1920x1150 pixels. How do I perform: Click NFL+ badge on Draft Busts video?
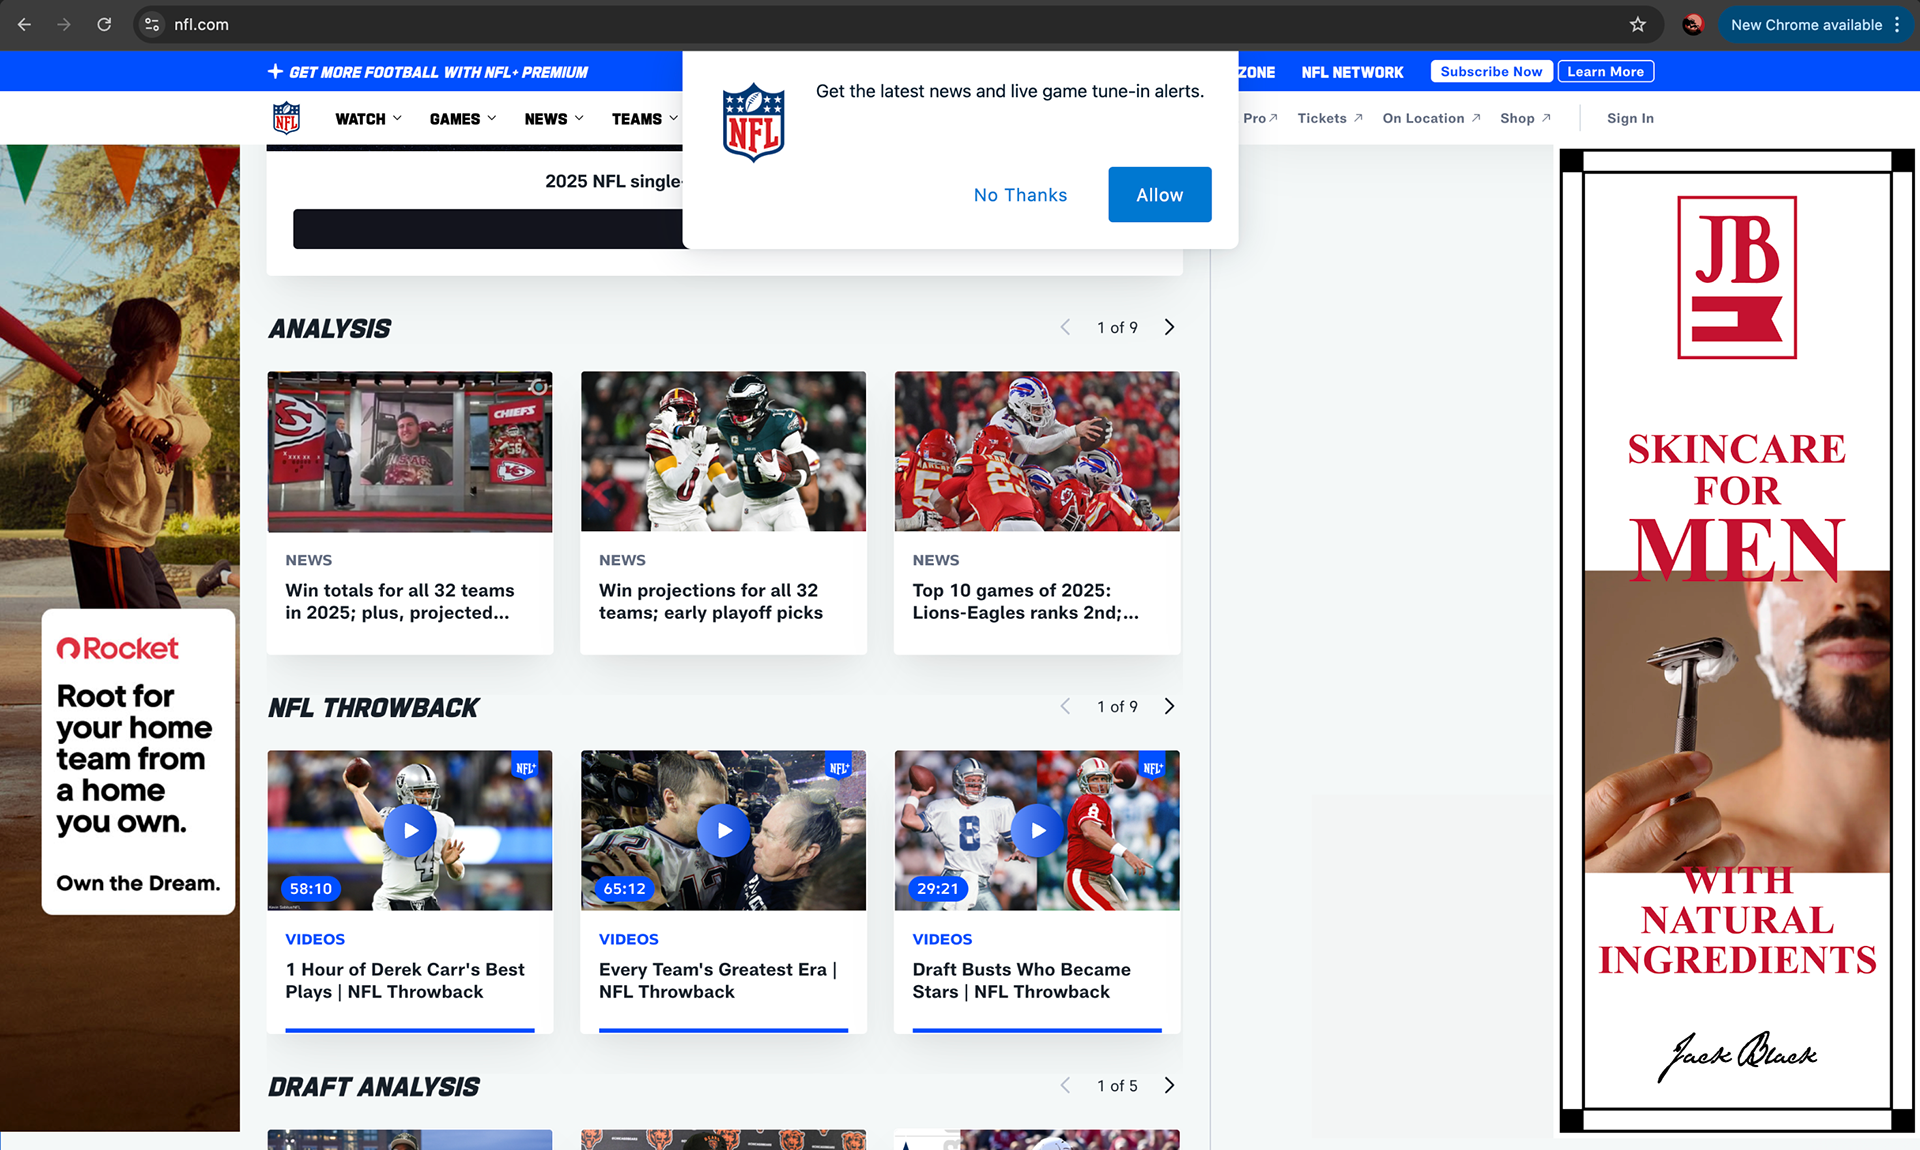point(1153,766)
